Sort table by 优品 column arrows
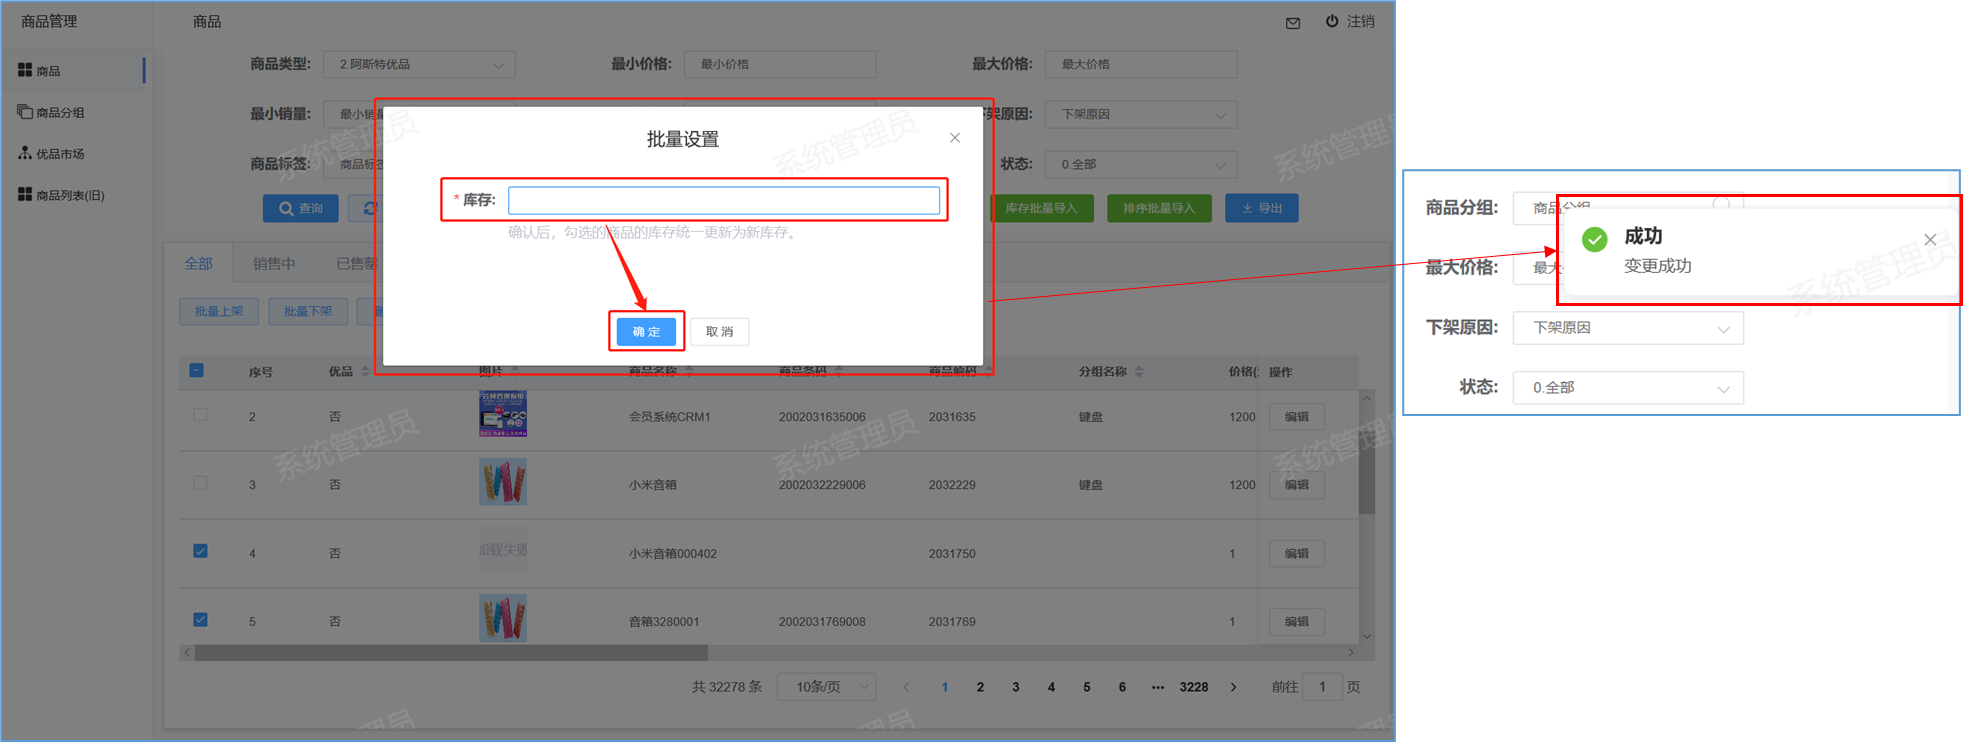1963x742 pixels. [365, 371]
